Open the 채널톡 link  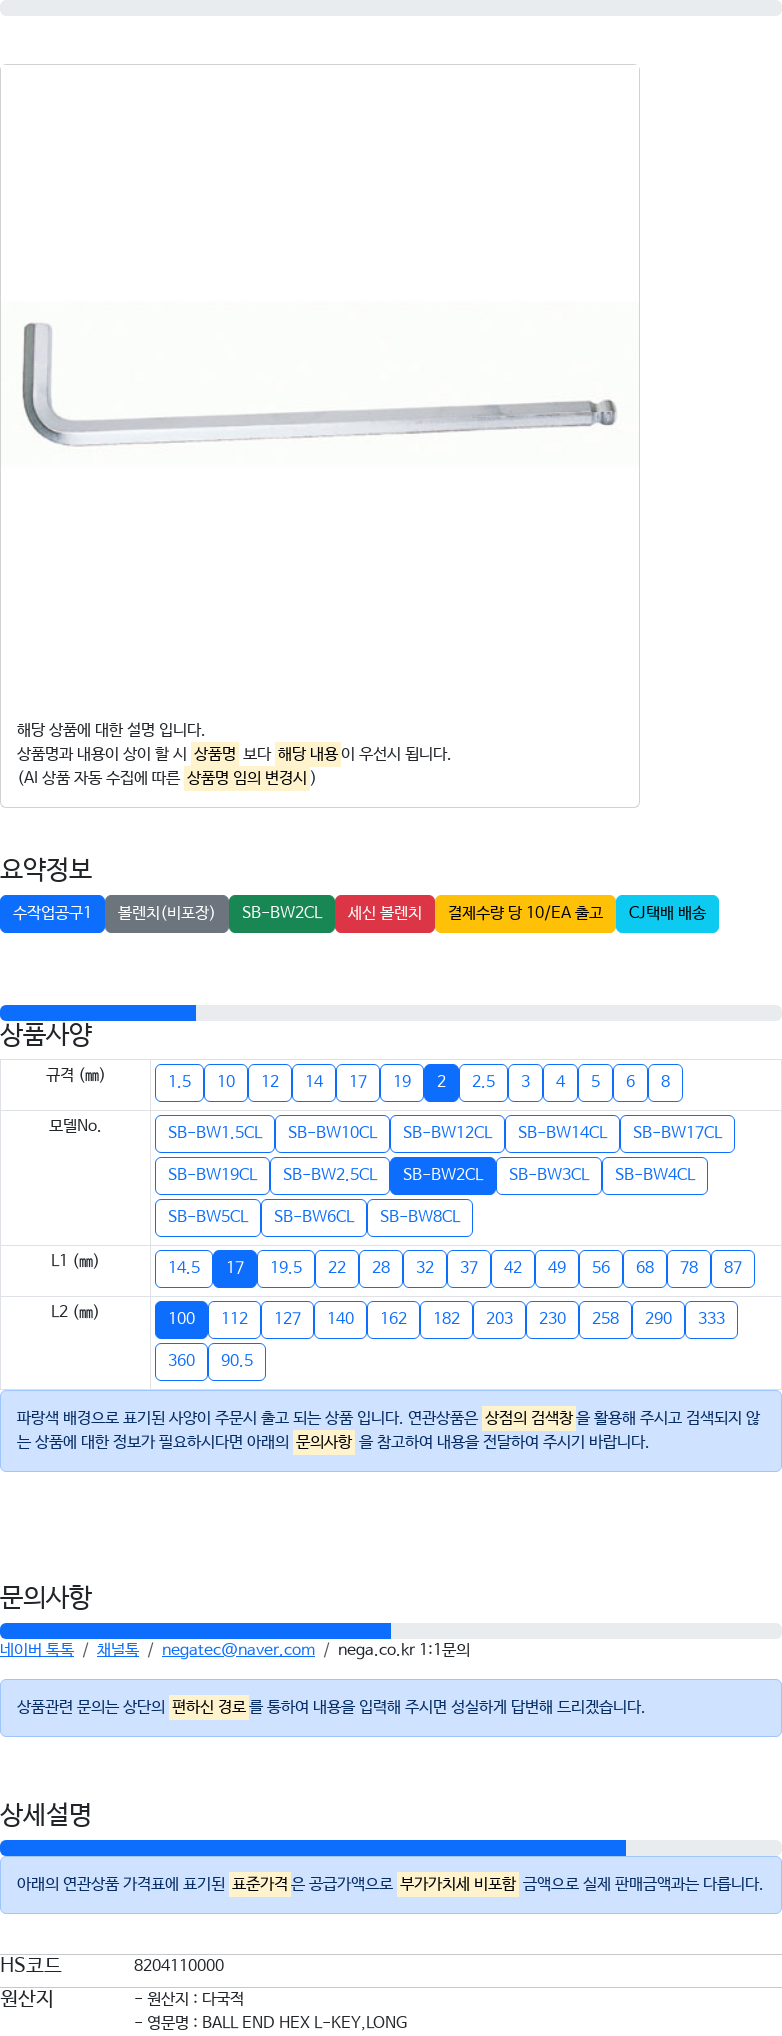click(118, 1650)
